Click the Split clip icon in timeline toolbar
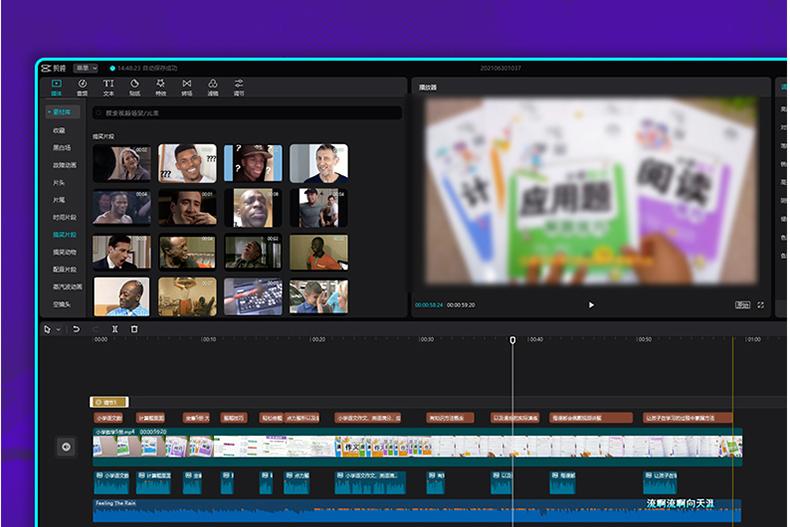 pyautogui.click(x=115, y=329)
